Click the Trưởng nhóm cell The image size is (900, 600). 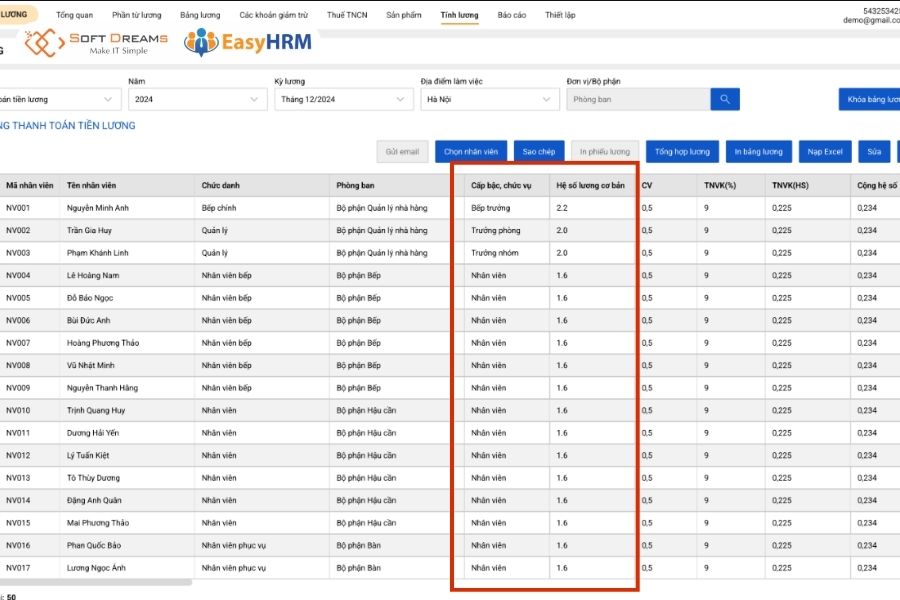[x=495, y=253]
